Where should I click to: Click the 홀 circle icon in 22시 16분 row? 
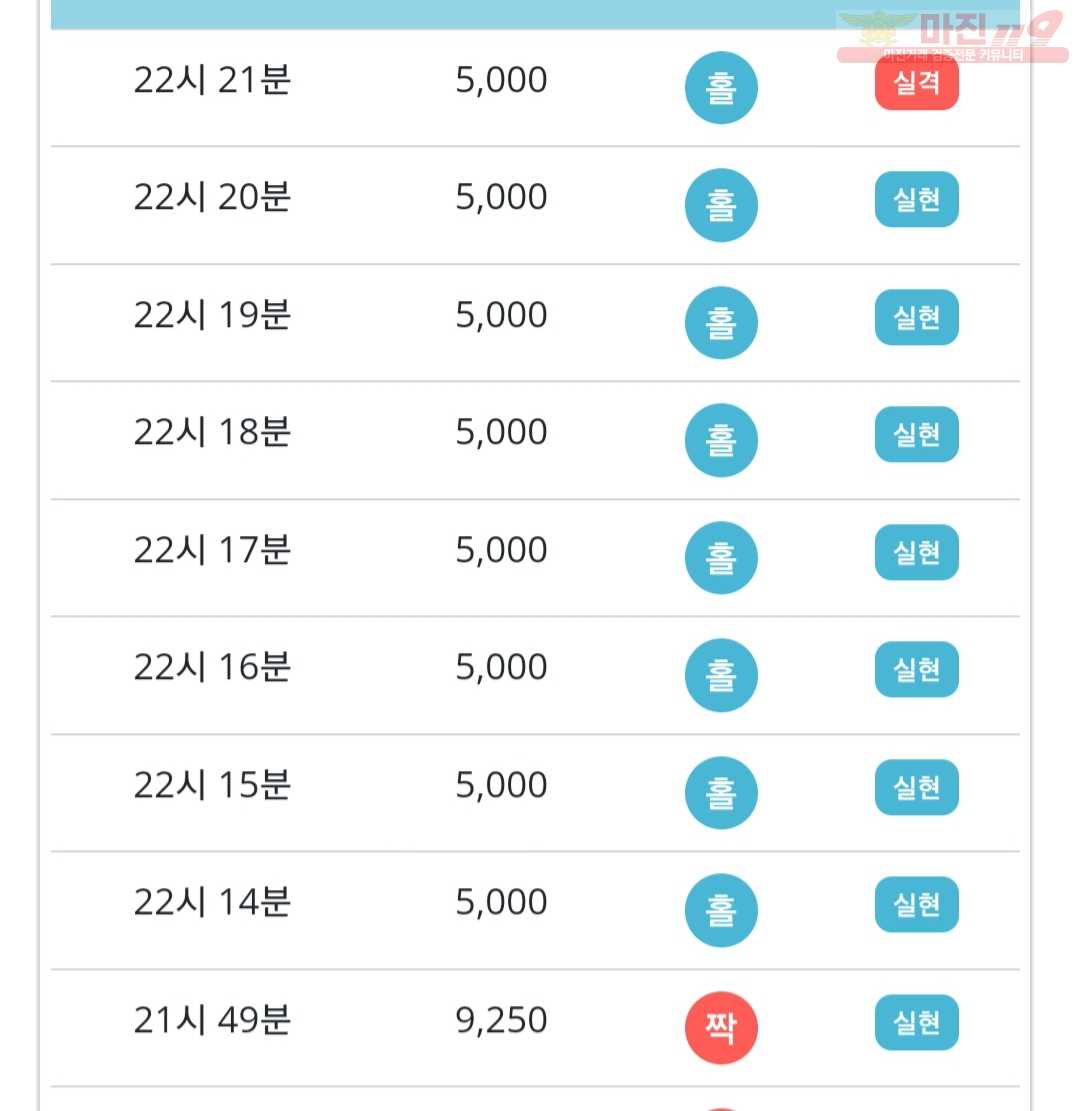721,675
